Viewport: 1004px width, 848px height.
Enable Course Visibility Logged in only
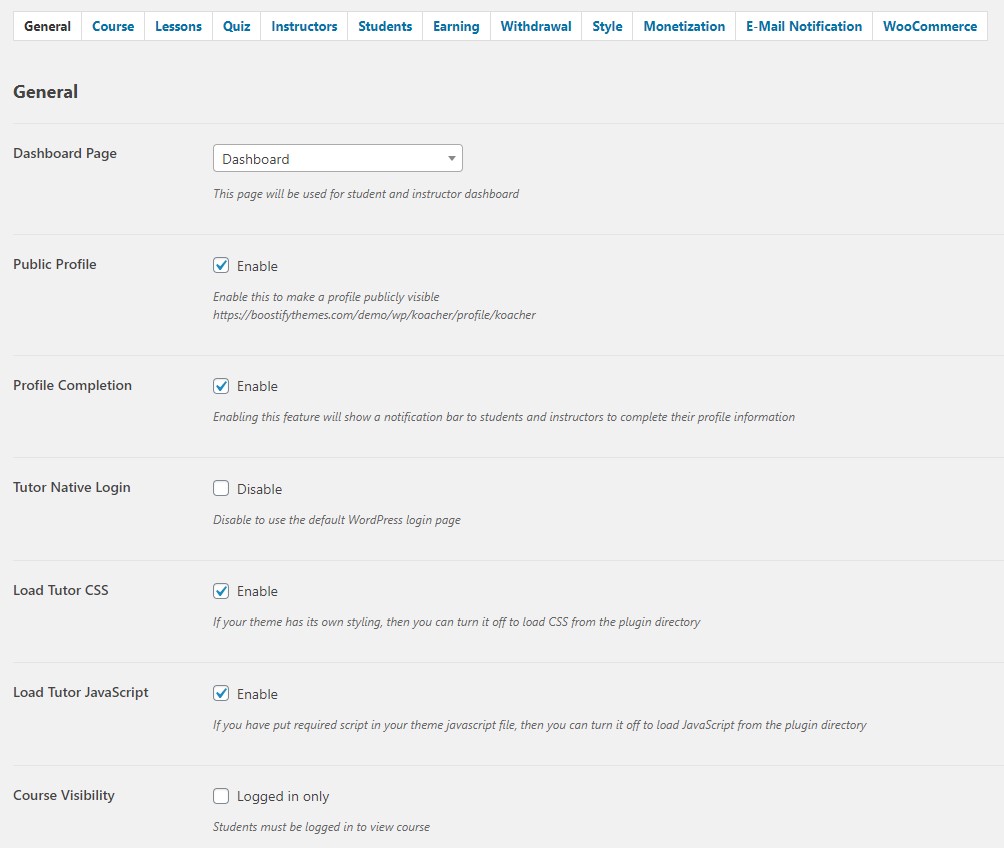pyautogui.click(x=221, y=795)
